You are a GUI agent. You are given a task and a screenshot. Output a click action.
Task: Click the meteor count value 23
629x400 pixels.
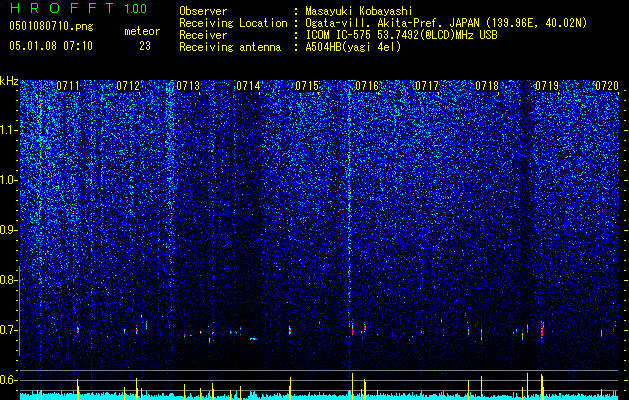(145, 46)
